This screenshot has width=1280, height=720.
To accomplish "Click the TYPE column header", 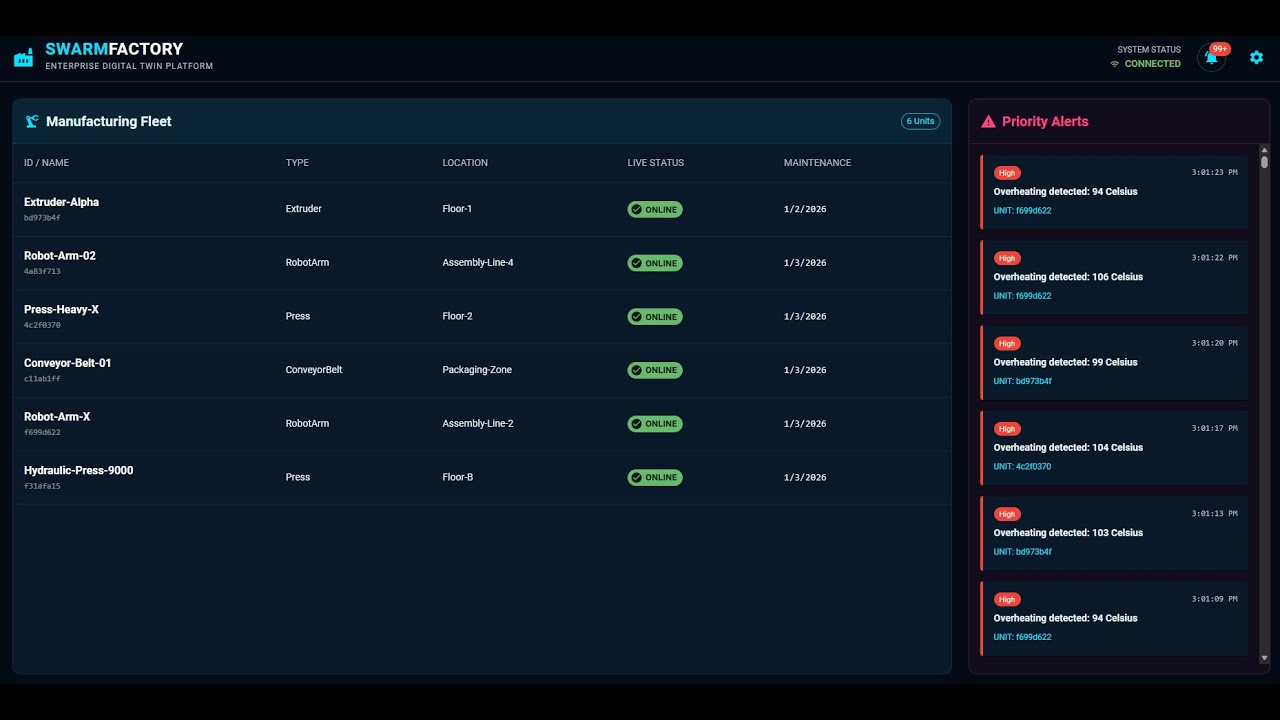I will coord(297,163).
